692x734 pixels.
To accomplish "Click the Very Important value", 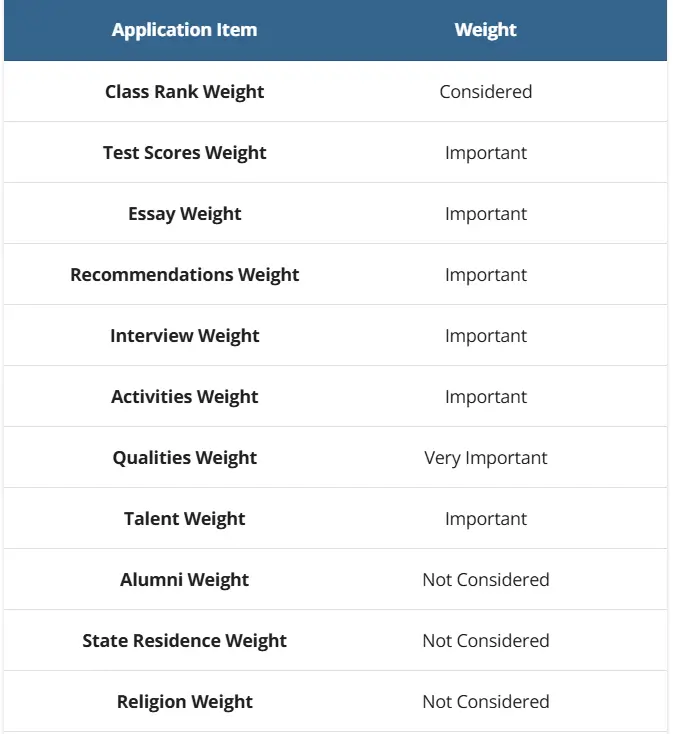I will pyautogui.click(x=485, y=458).
